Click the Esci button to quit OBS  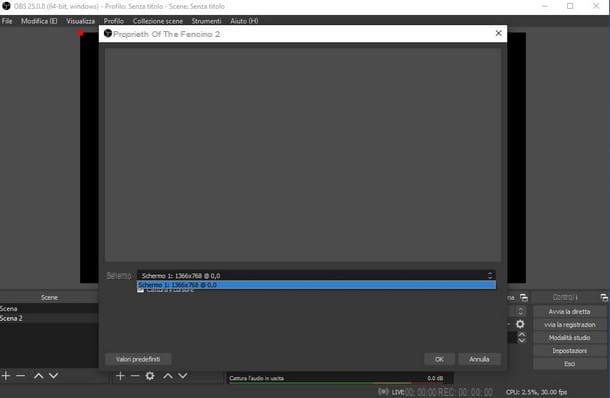pos(570,364)
